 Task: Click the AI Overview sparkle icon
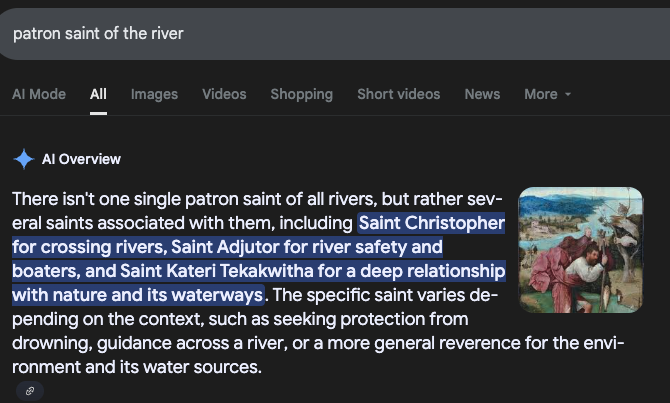coord(23,159)
